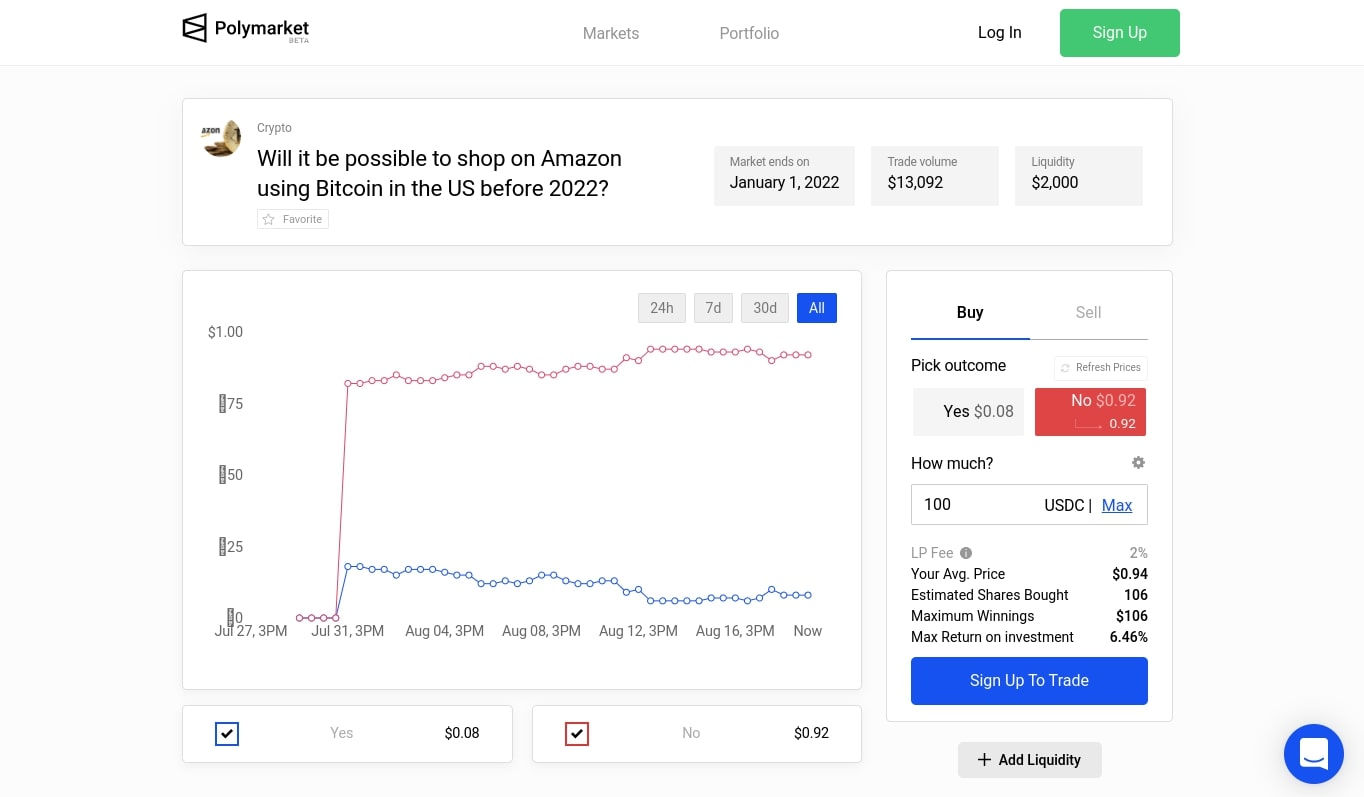This screenshot has width=1364, height=797.
Task: Click the Amazon market thumbnail image
Action: [x=221, y=138]
